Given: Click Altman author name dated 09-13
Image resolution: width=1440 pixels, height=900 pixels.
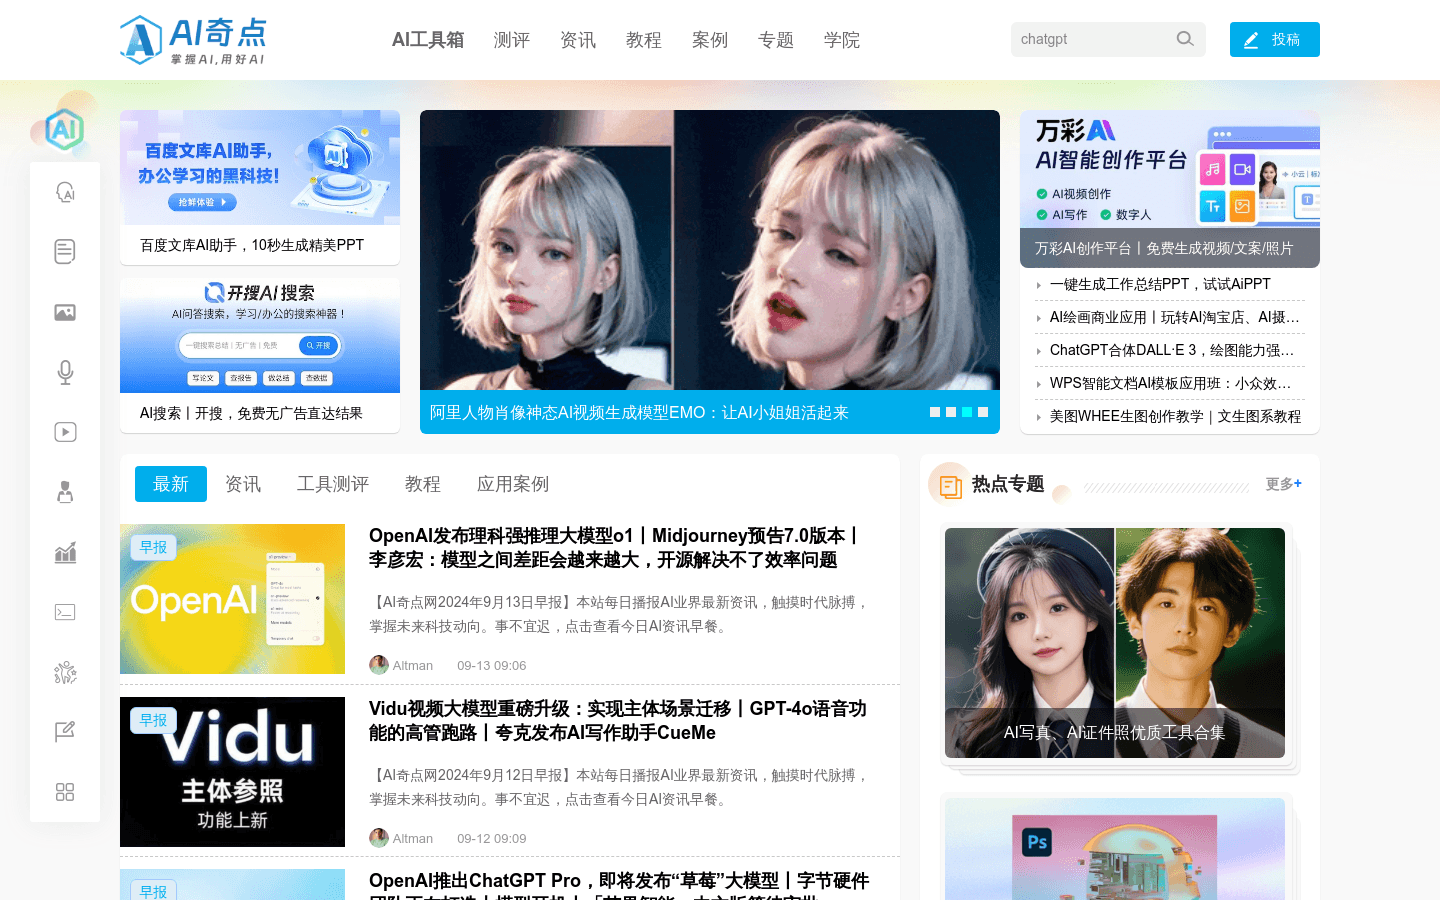Looking at the screenshot, I should 413,665.
